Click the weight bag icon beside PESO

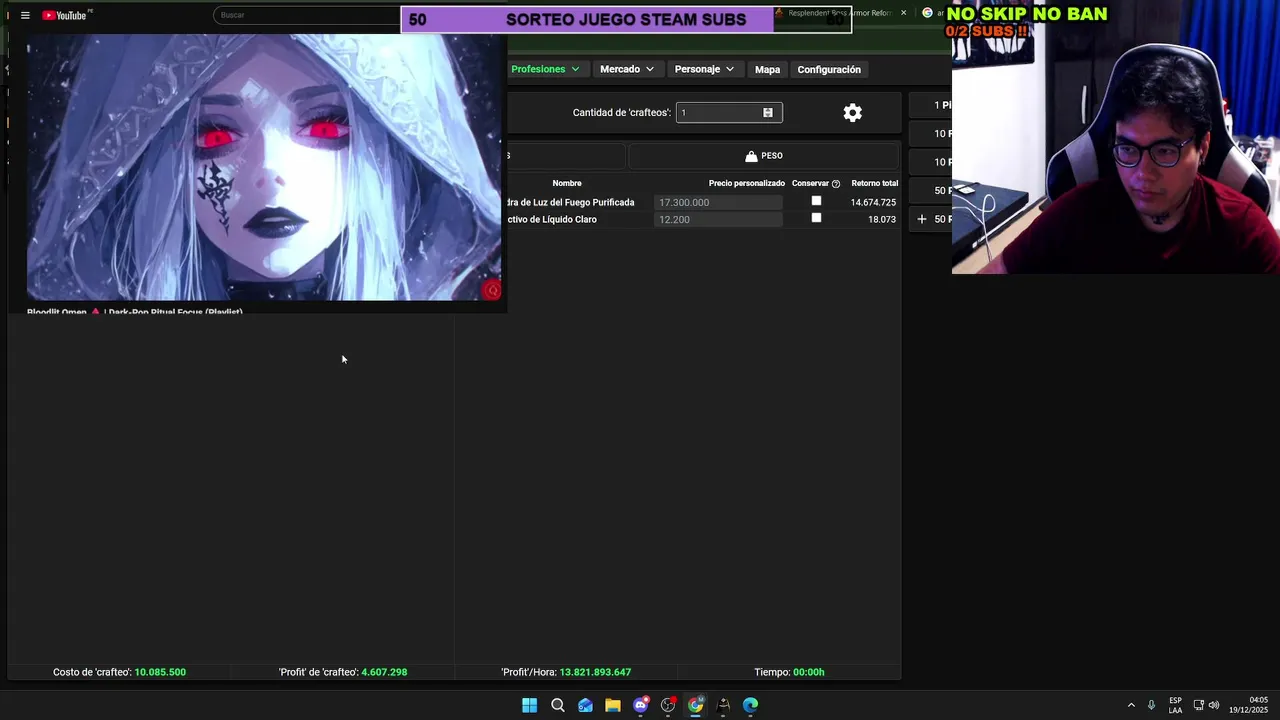[751, 156]
